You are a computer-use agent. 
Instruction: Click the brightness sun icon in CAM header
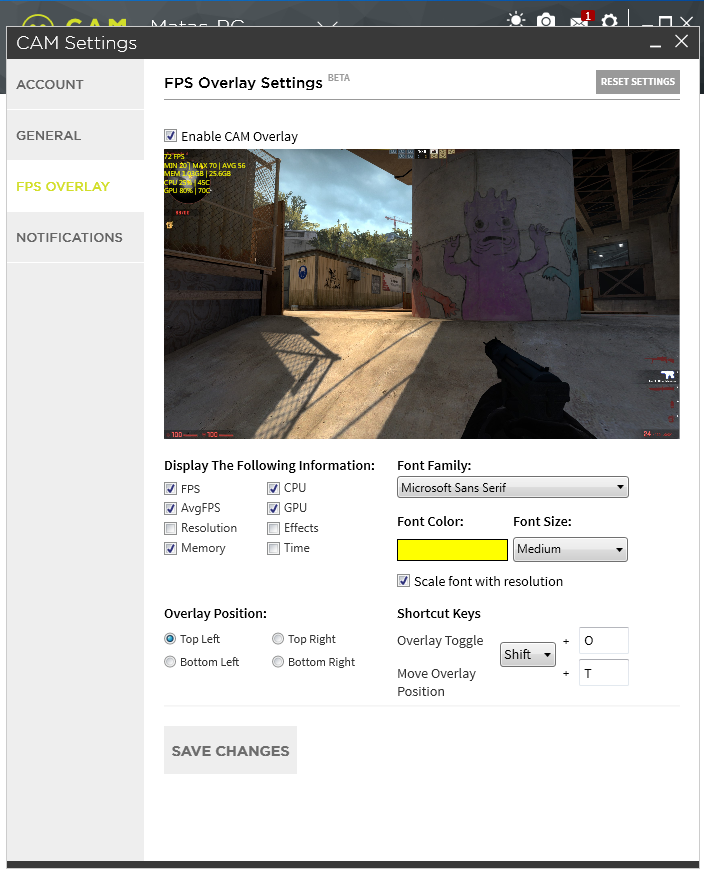click(x=516, y=20)
